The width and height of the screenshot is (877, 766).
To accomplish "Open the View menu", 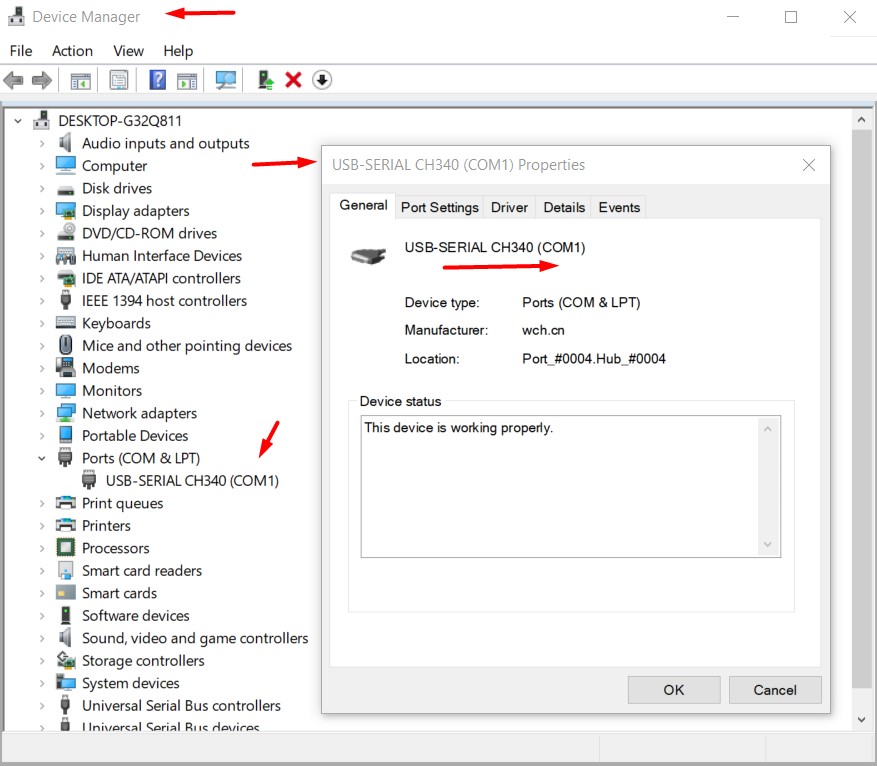I will point(128,51).
